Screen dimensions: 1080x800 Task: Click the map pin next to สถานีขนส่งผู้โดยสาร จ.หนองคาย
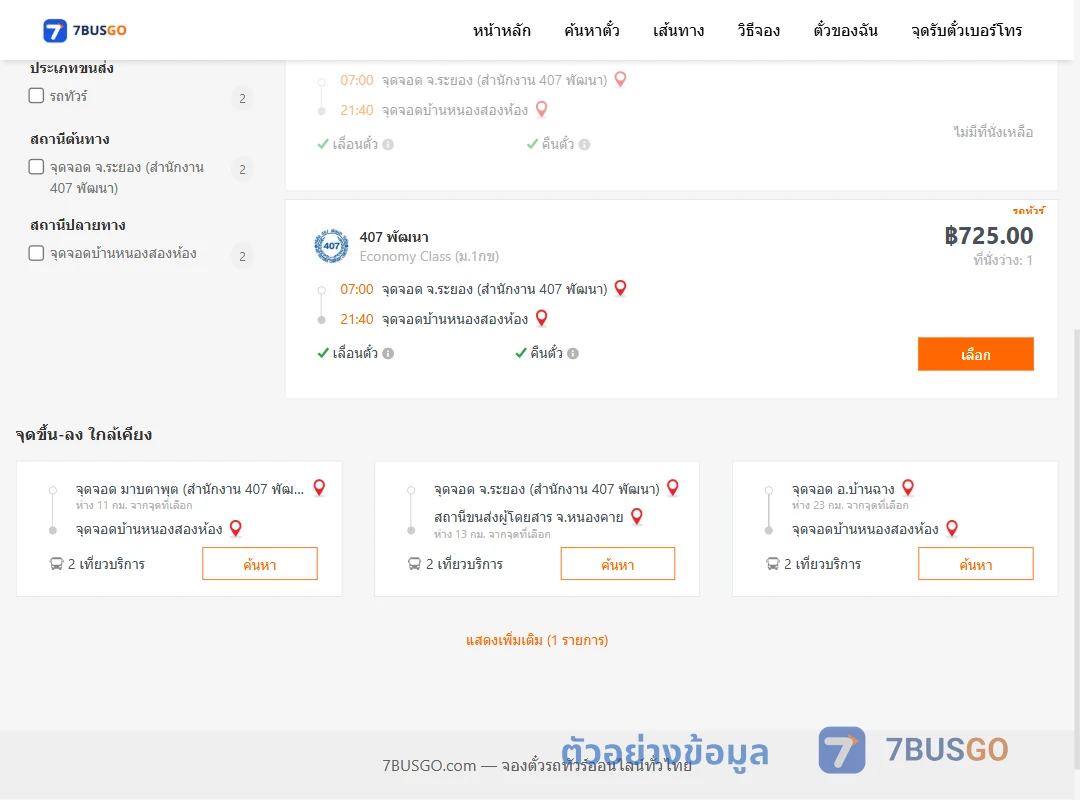(636, 516)
